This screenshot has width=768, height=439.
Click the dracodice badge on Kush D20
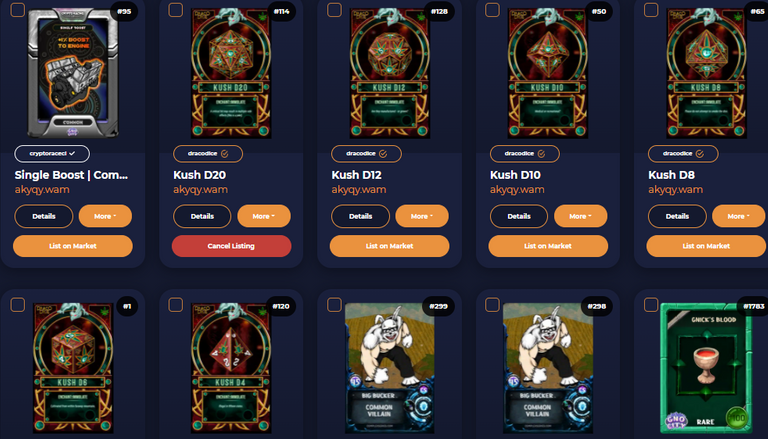(208, 153)
